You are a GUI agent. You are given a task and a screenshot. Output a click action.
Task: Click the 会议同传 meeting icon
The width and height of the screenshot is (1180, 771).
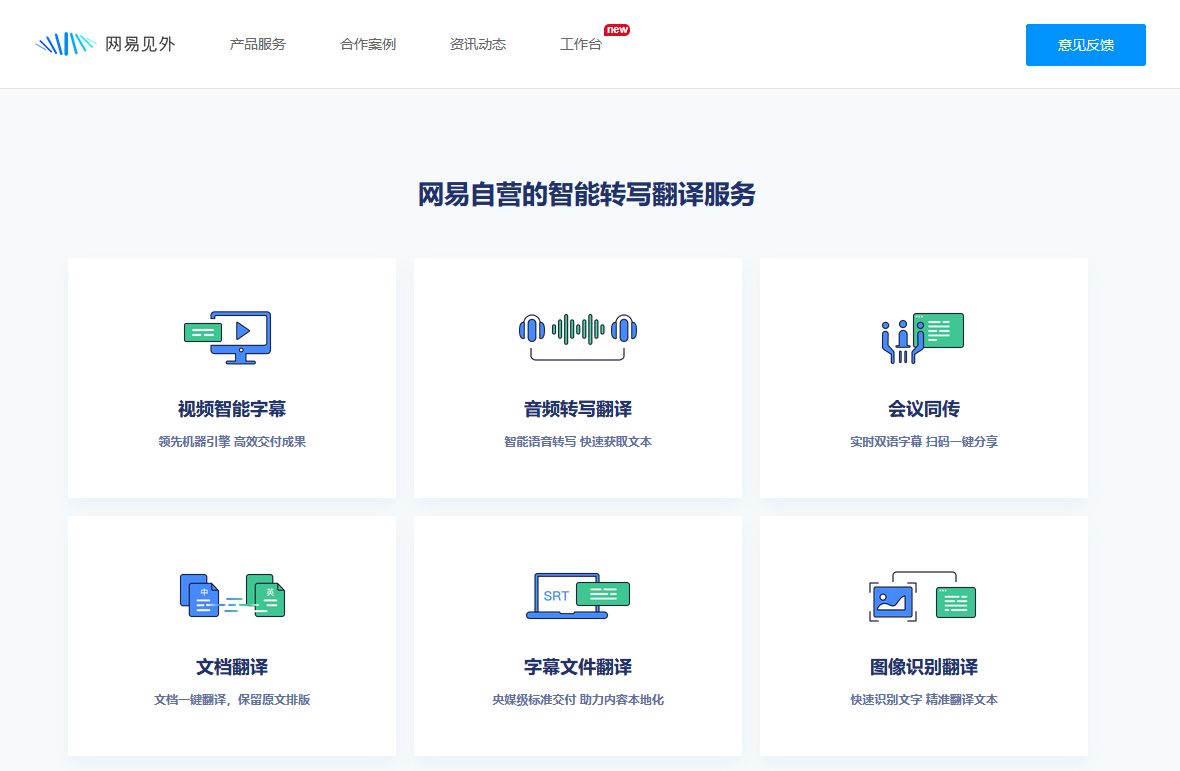click(x=923, y=338)
